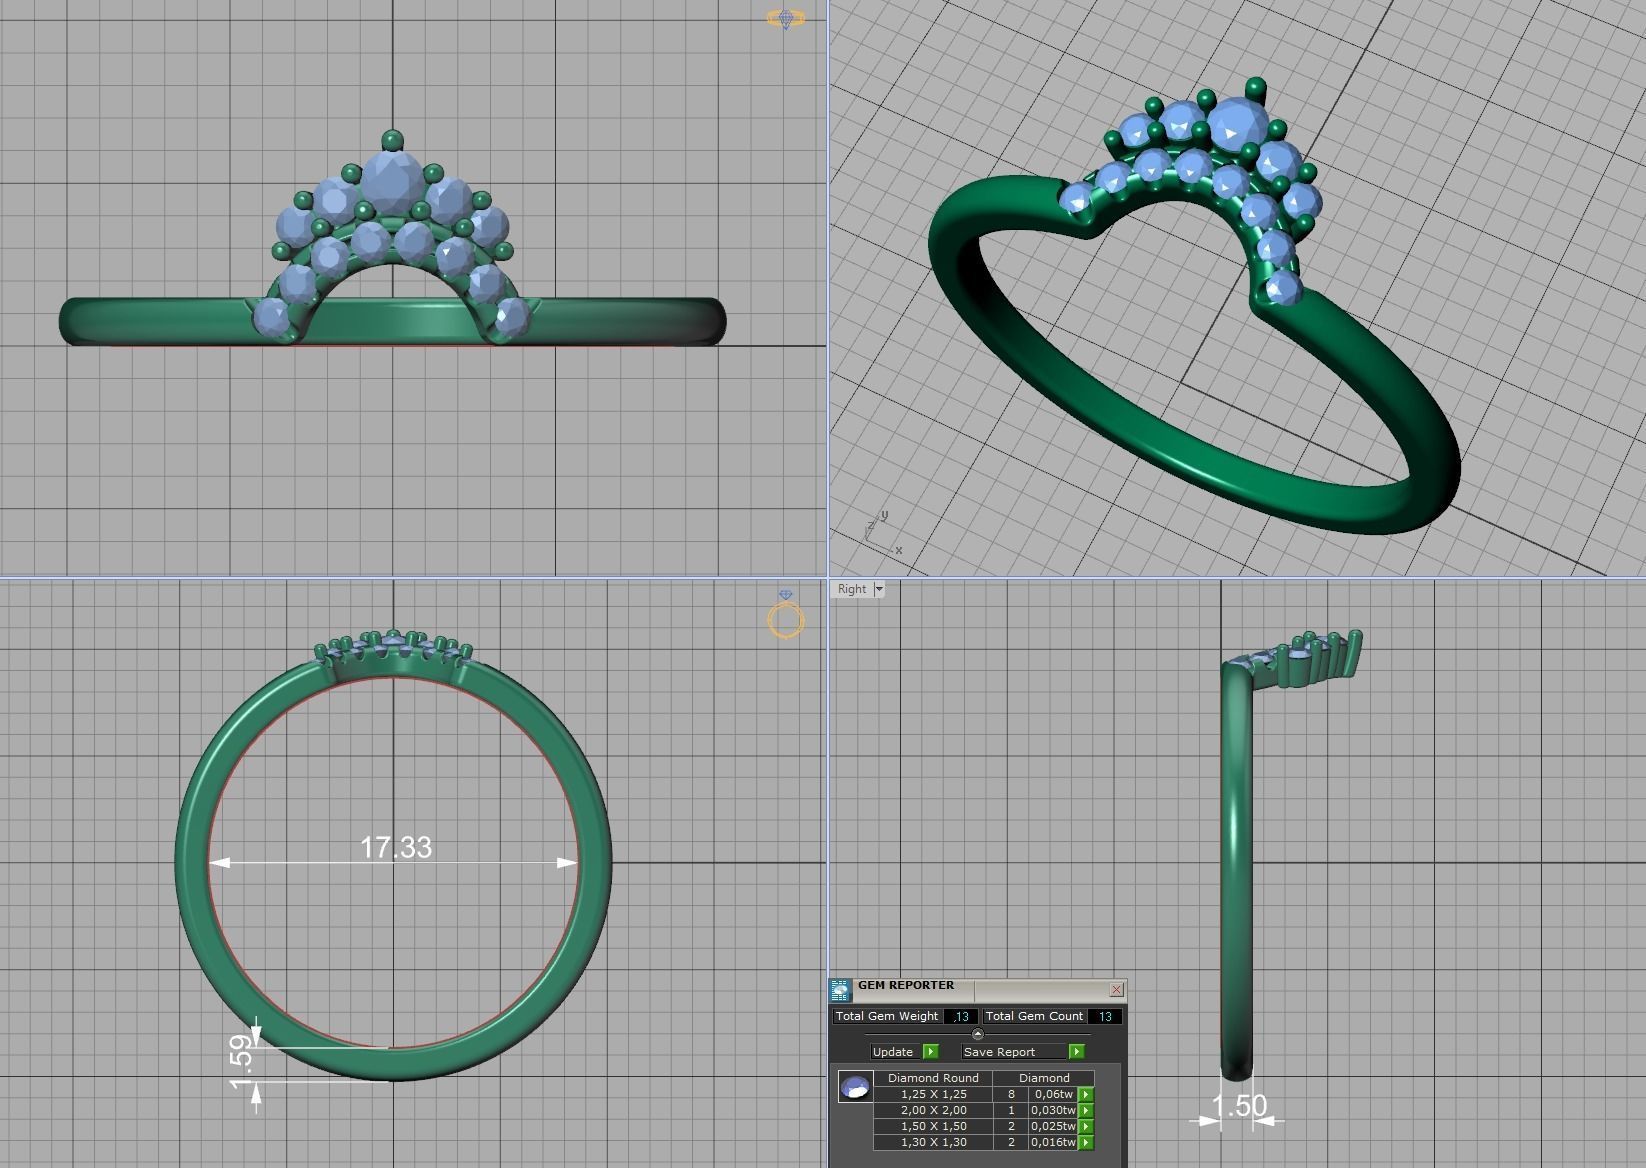Click the 1.59 band thickness dimension text
Image resolution: width=1646 pixels, height=1168 pixels.
[x=241, y=1062]
